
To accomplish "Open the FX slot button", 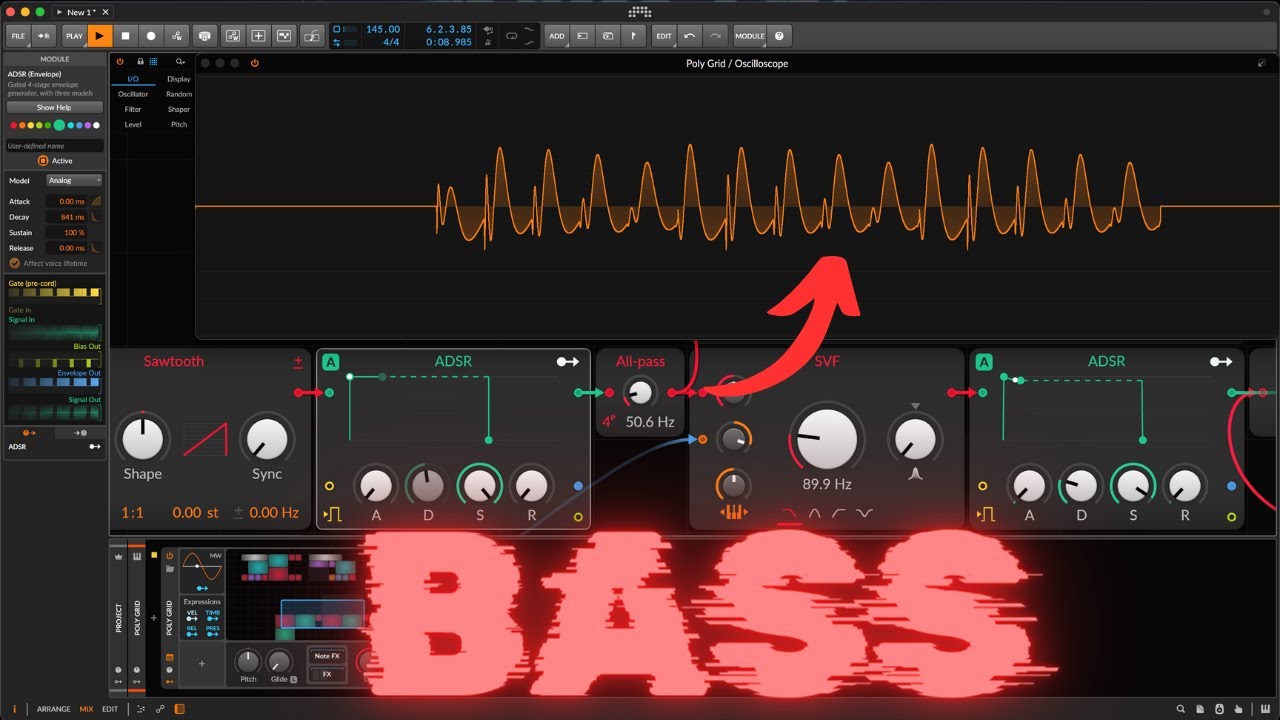I will tap(326, 674).
